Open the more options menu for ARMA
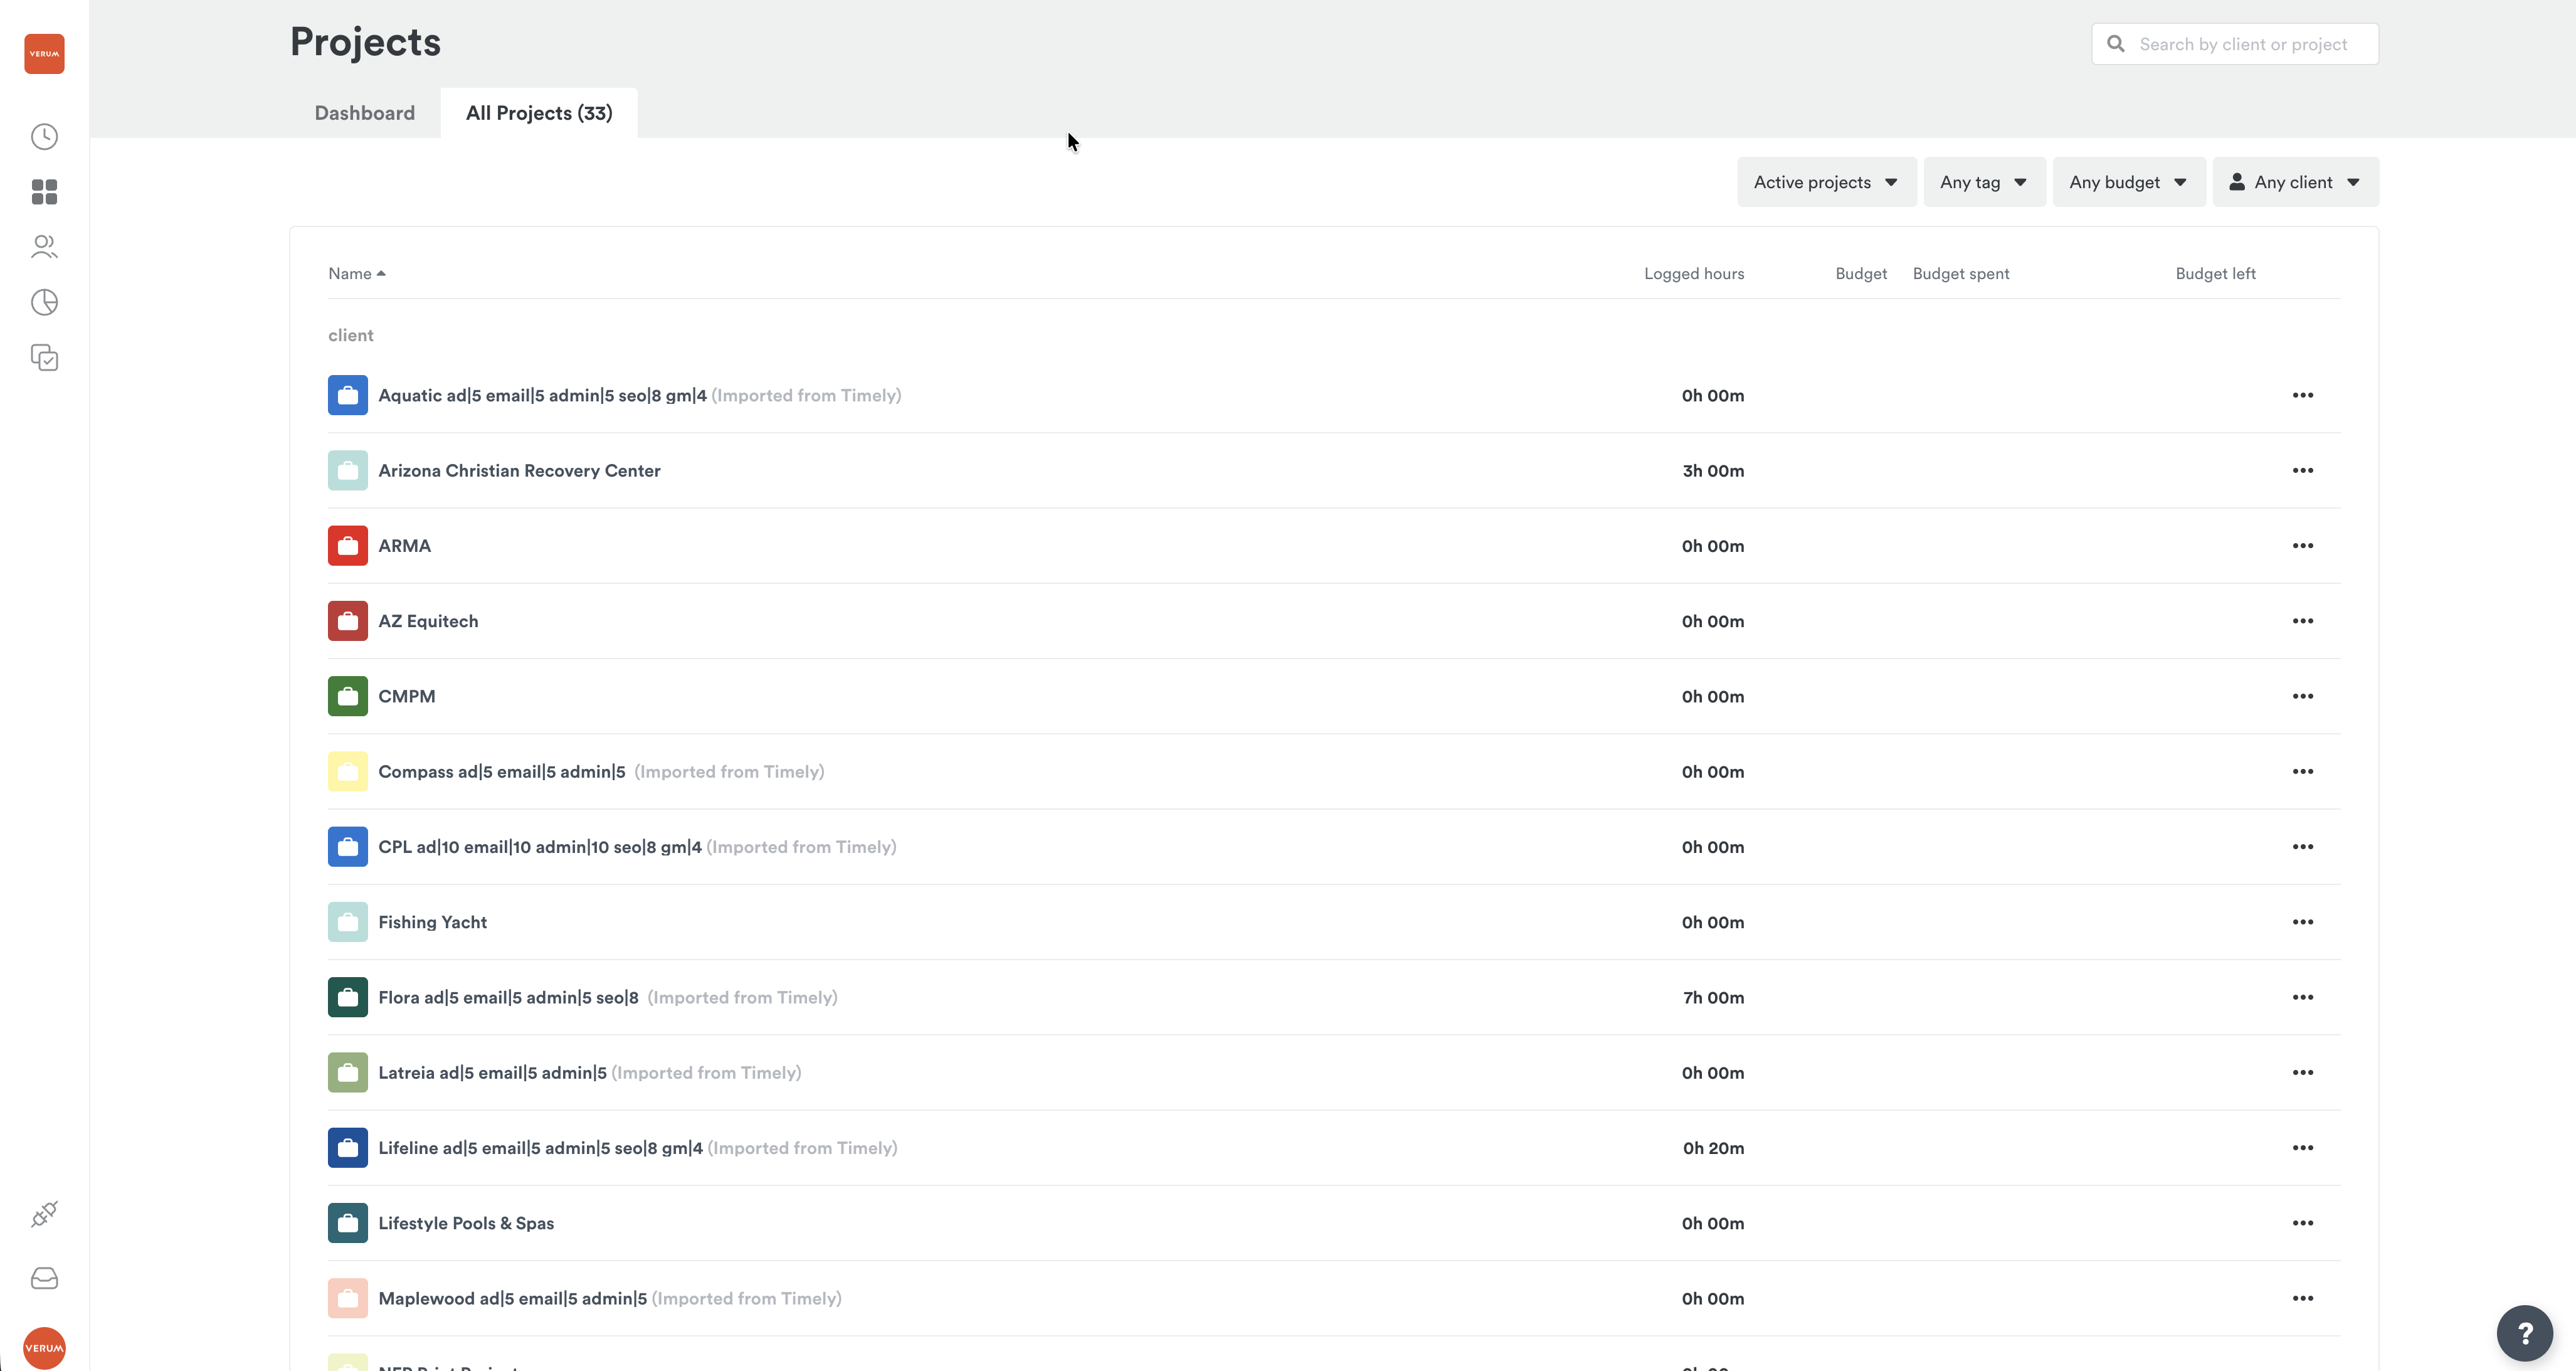The image size is (2576, 1371). [2303, 545]
